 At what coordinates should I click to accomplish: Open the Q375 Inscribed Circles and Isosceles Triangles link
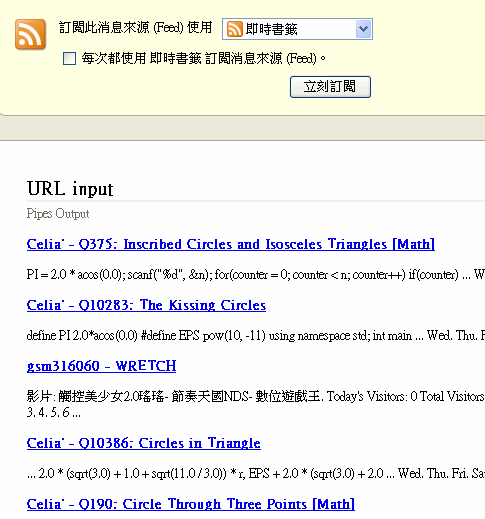tap(231, 244)
